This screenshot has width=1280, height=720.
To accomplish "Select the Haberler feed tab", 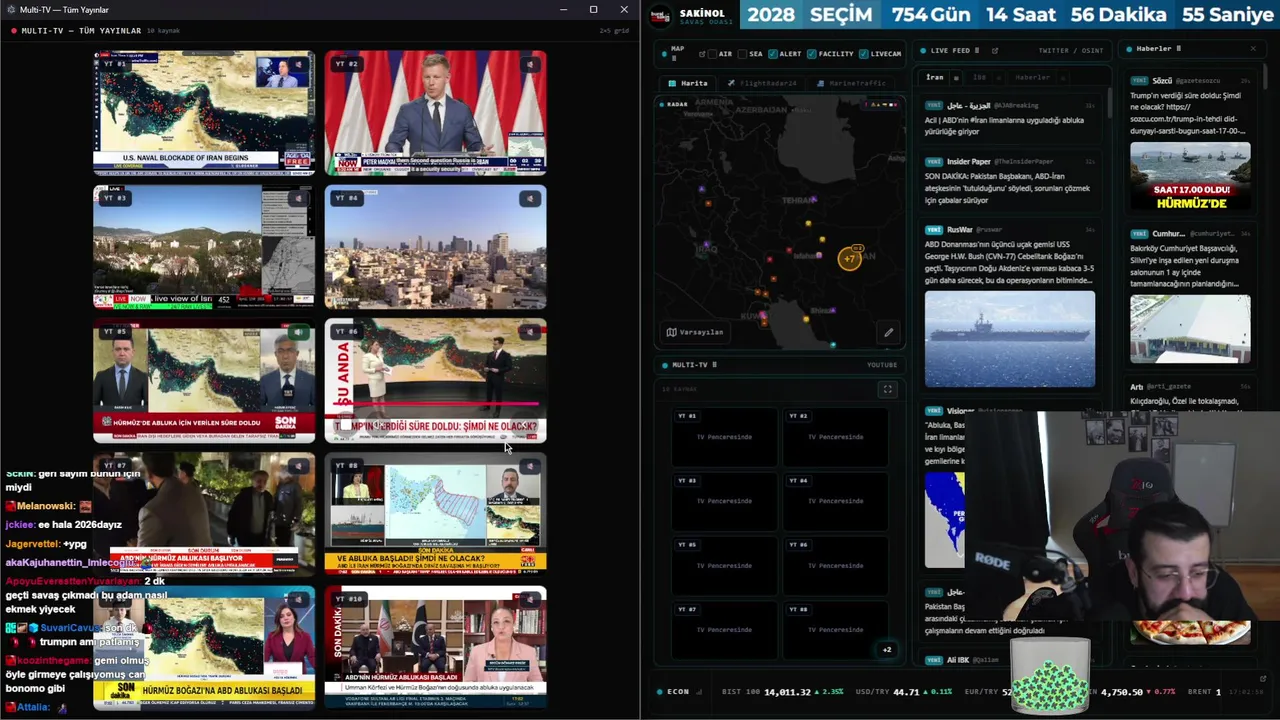I will pos(1032,77).
